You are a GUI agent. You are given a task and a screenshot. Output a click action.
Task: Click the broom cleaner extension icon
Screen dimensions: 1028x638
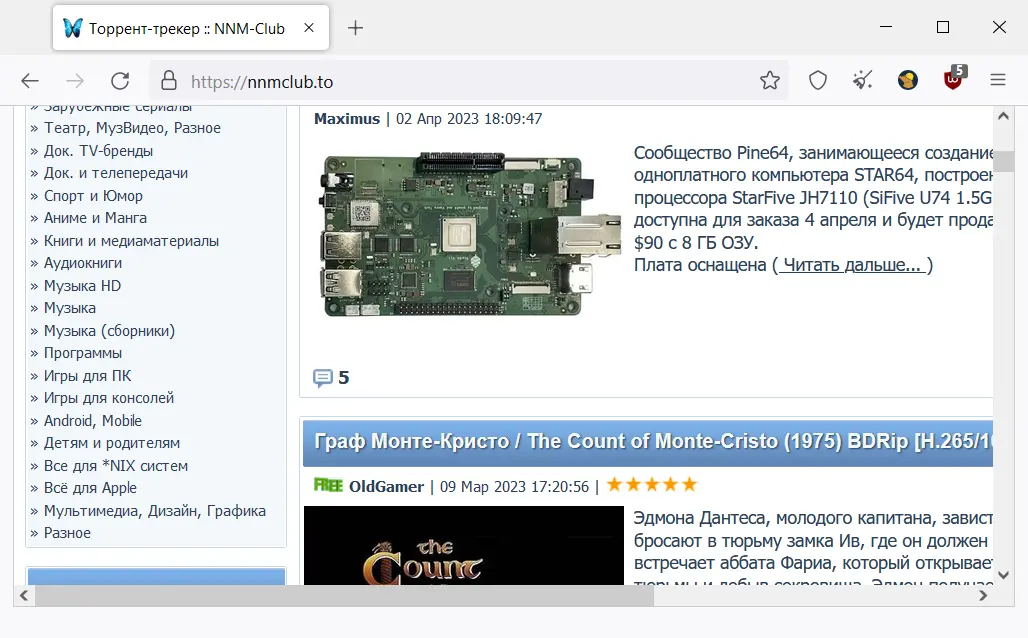(863, 81)
